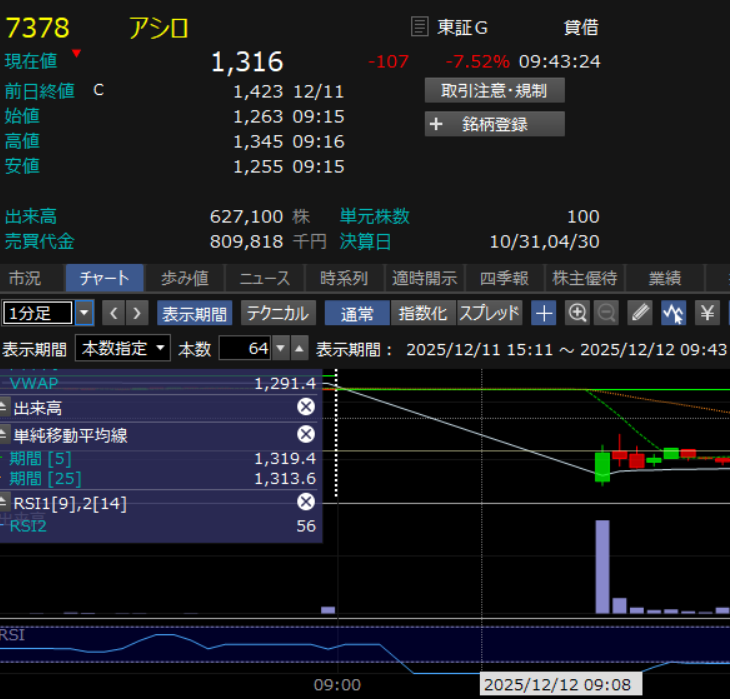730x699 pixels.
Task: Select the pencil drawing tool
Action: click(x=640, y=313)
